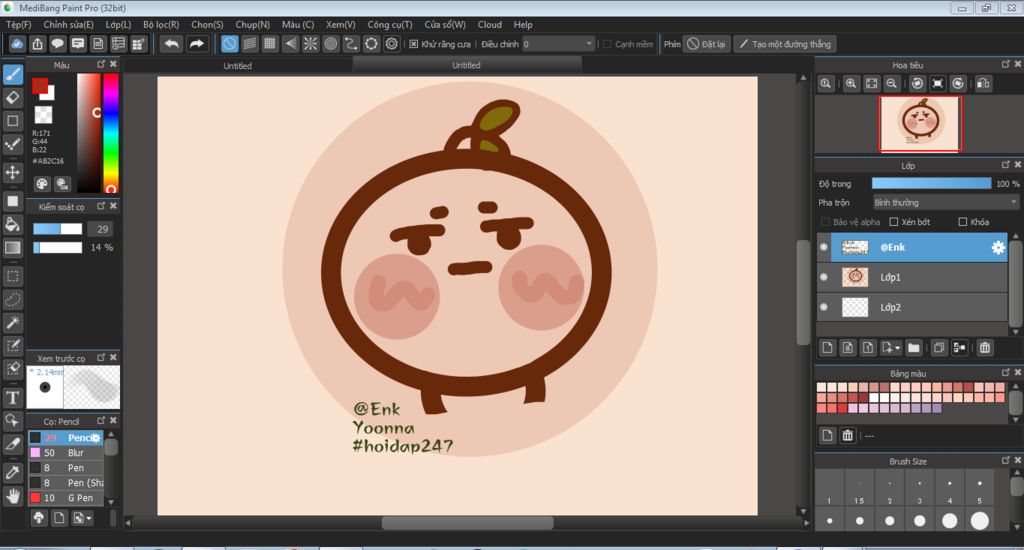Click the Undo arrow in toolbar

172,44
